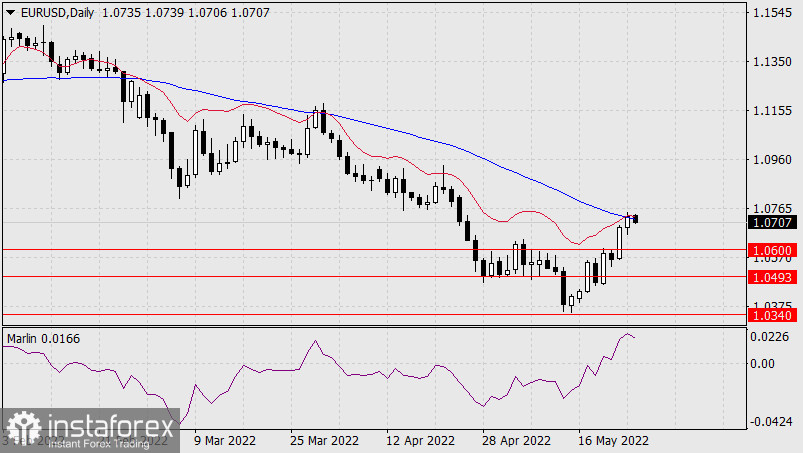Select the EURUSD,Daily symbol label

57,13
